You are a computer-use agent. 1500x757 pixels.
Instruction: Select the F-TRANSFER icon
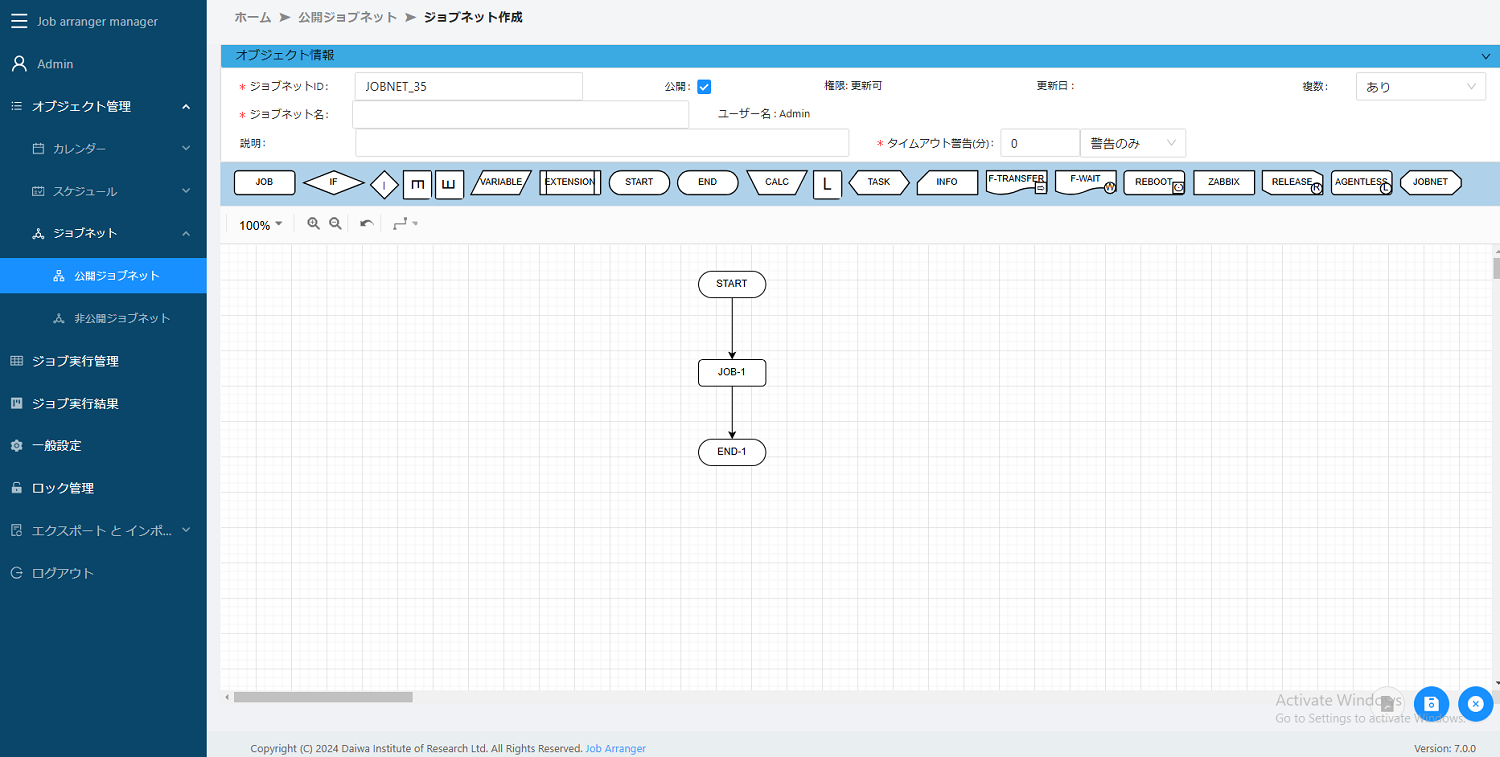[x=1014, y=182]
